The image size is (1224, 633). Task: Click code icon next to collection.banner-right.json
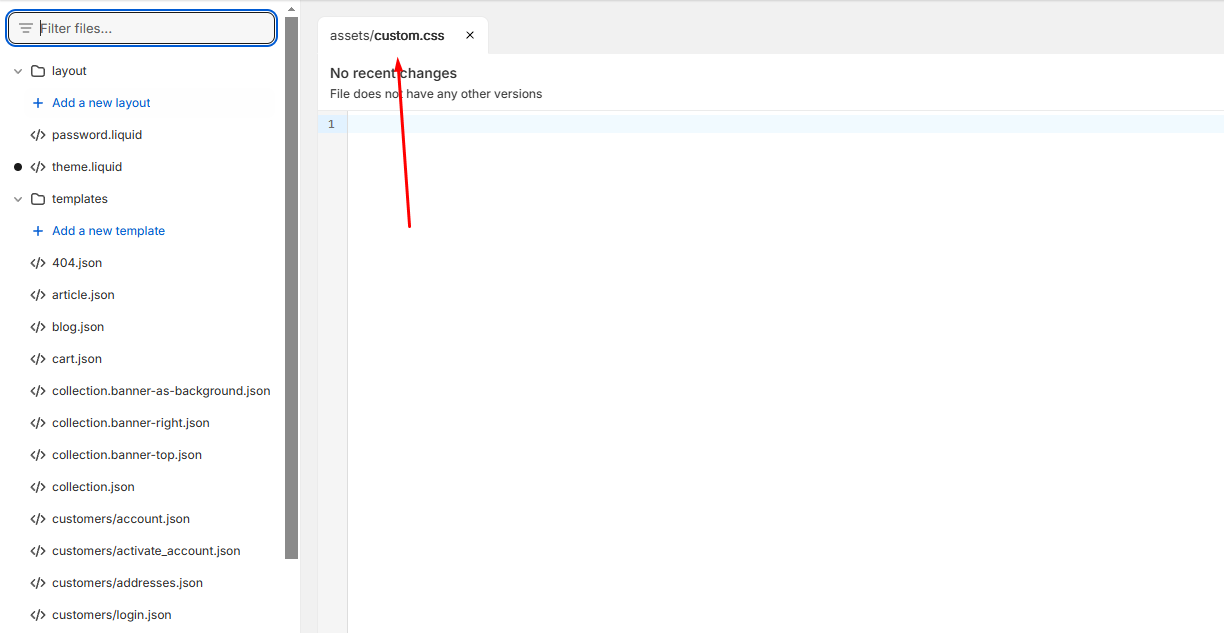[x=38, y=423]
